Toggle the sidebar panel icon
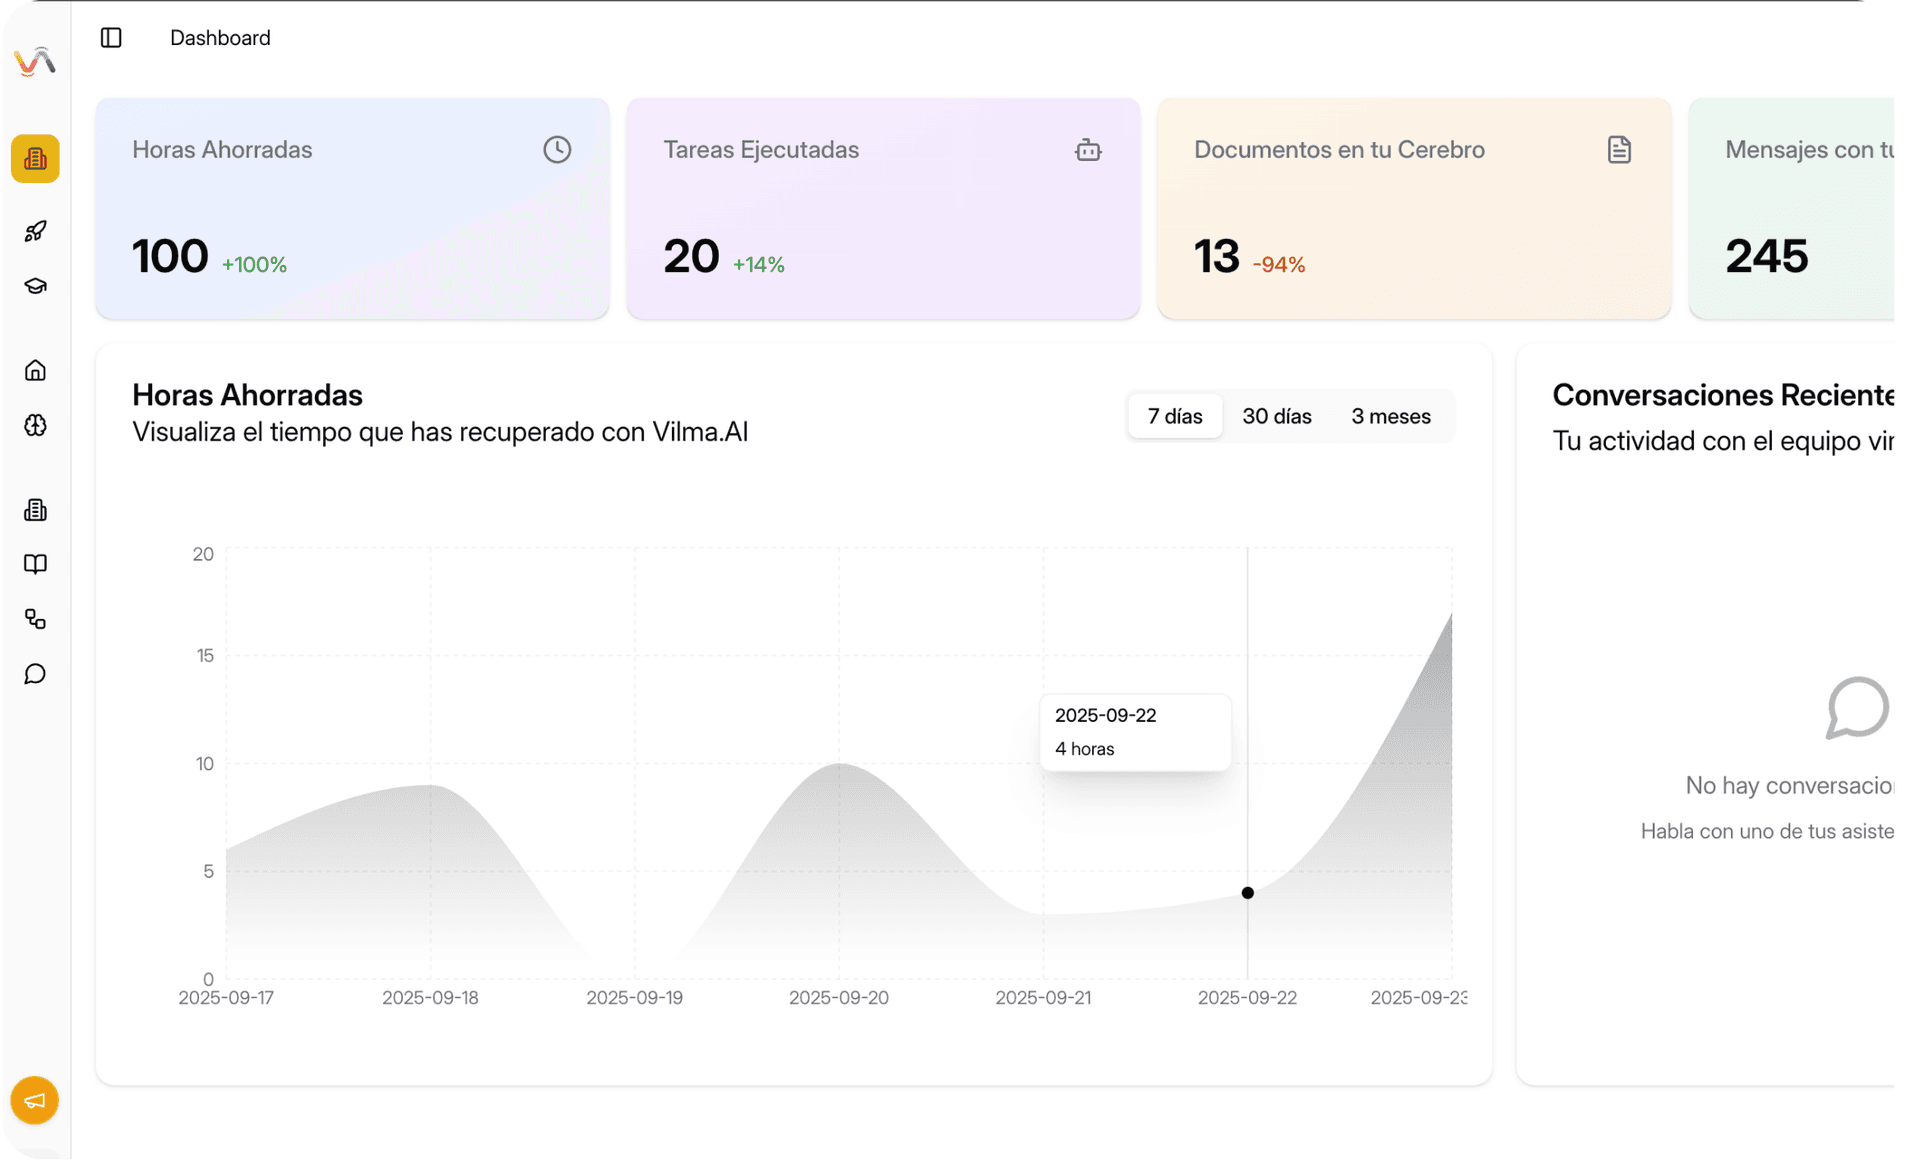1920x1164 pixels. point(111,38)
